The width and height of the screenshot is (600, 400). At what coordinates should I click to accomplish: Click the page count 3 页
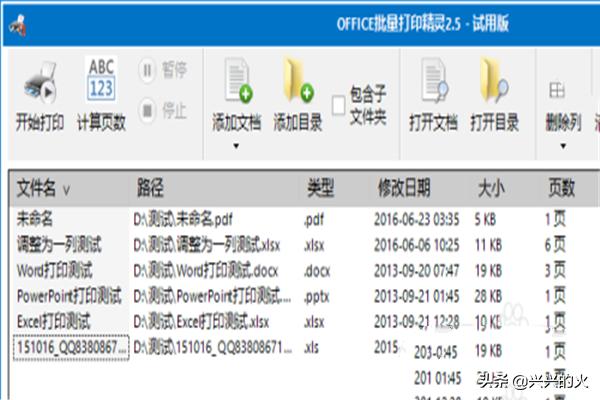[x=555, y=271]
